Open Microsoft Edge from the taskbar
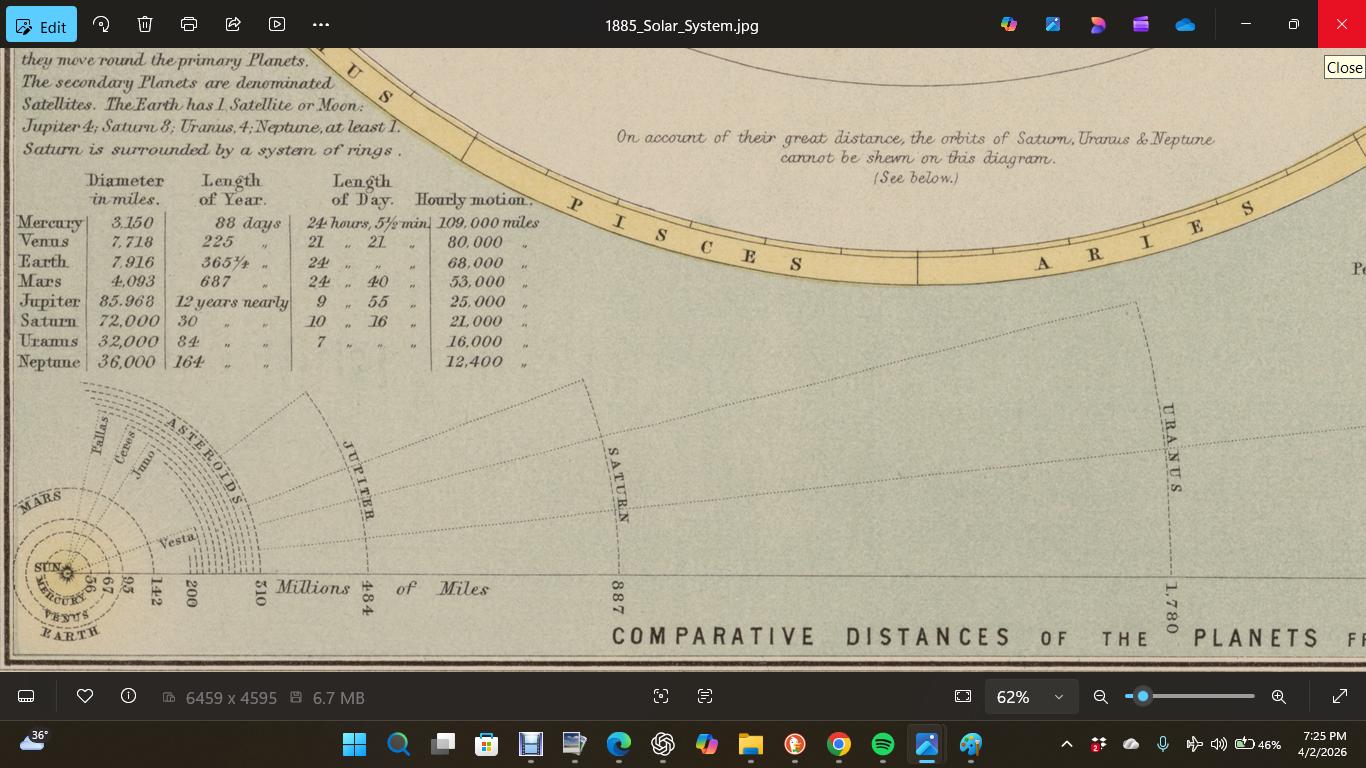The width and height of the screenshot is (1366, 768). [619, 744]
